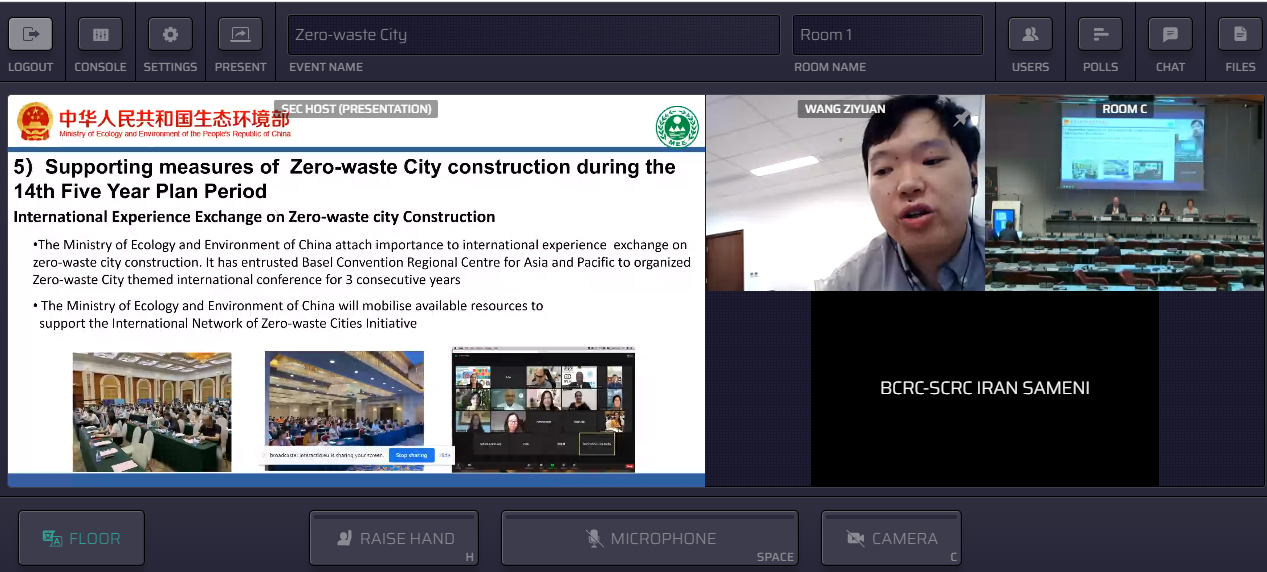Toggle the Camera button
1267x572 pixels.
pos(891,538)
